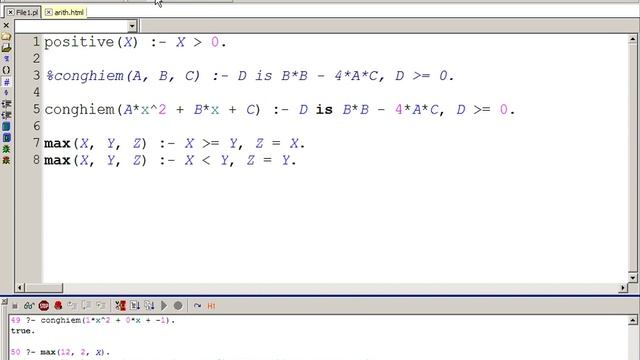Click the scissors-and-red-marker icon in console toolbar

tap(120, 305)
